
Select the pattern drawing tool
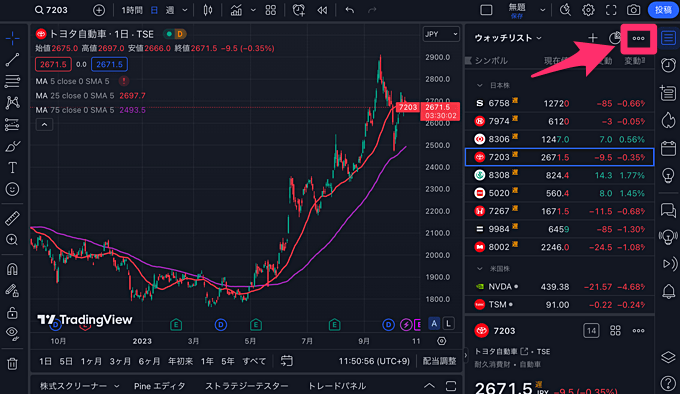click(x=12, y=102)
